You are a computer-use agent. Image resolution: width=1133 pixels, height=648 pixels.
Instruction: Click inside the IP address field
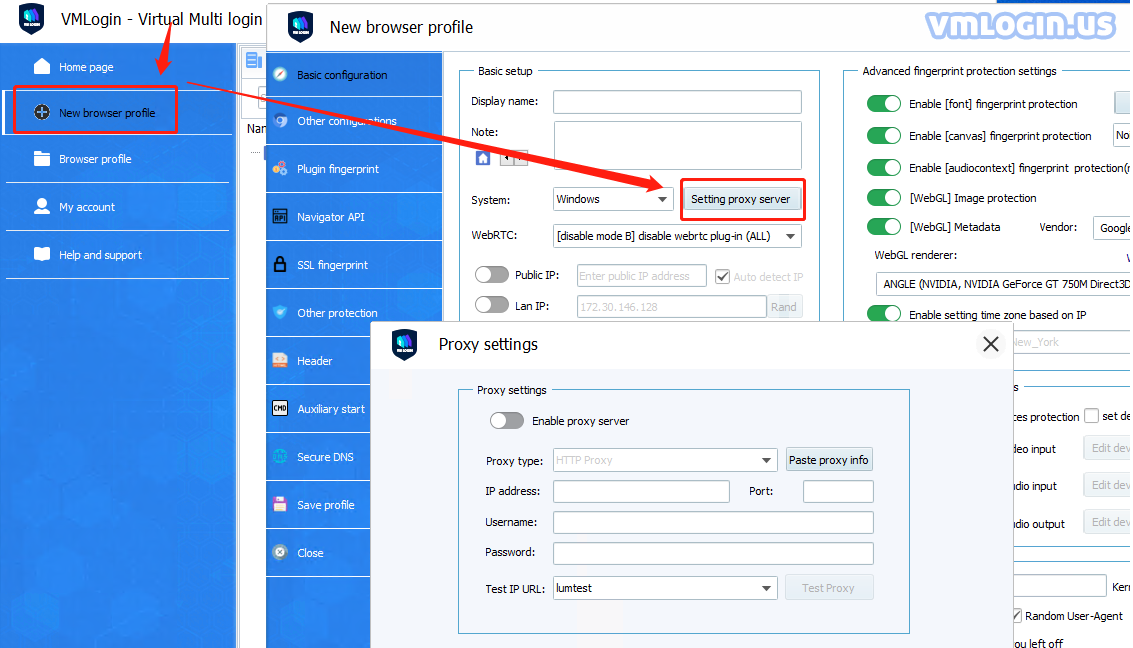point(640,490)
